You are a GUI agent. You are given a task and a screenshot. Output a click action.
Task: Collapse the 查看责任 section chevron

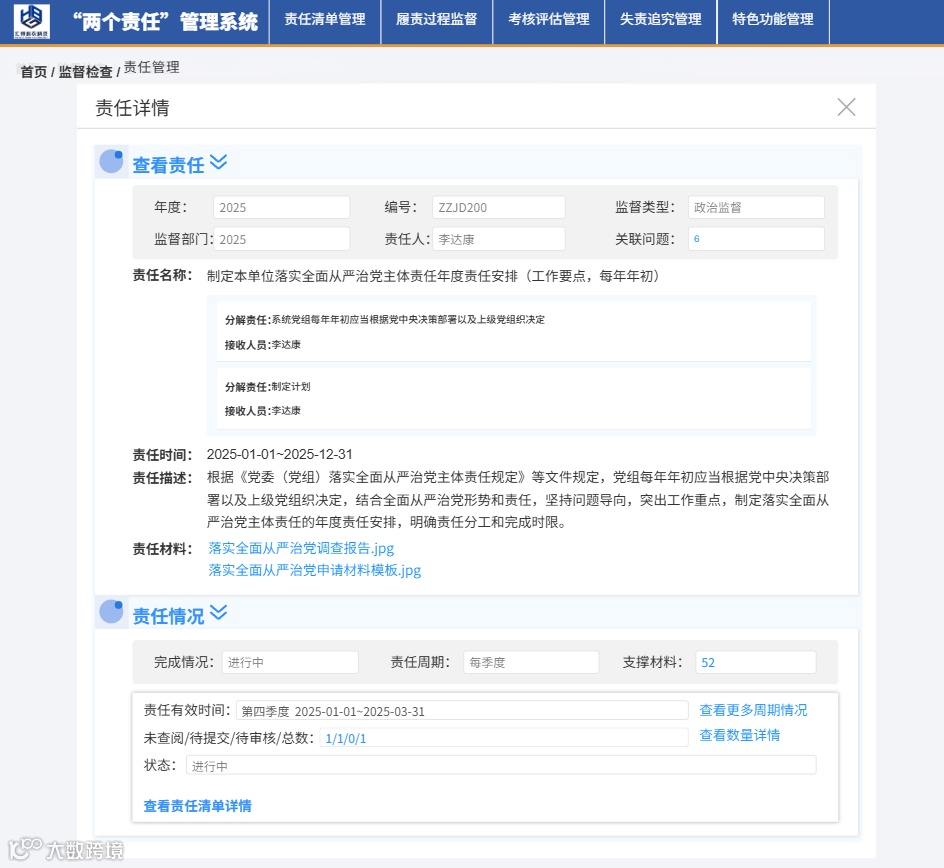[219, 162]
